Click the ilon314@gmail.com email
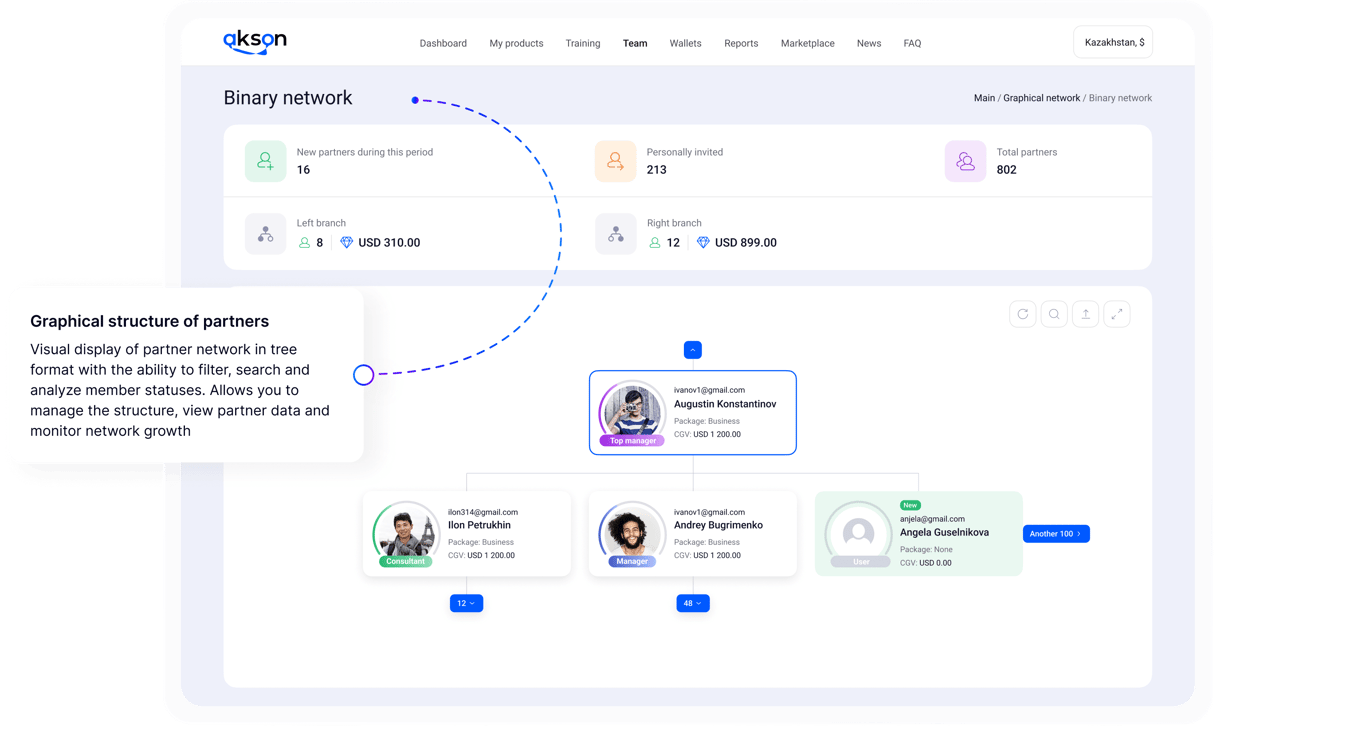This screenshot has width=1366, height=735. (483, 512)
